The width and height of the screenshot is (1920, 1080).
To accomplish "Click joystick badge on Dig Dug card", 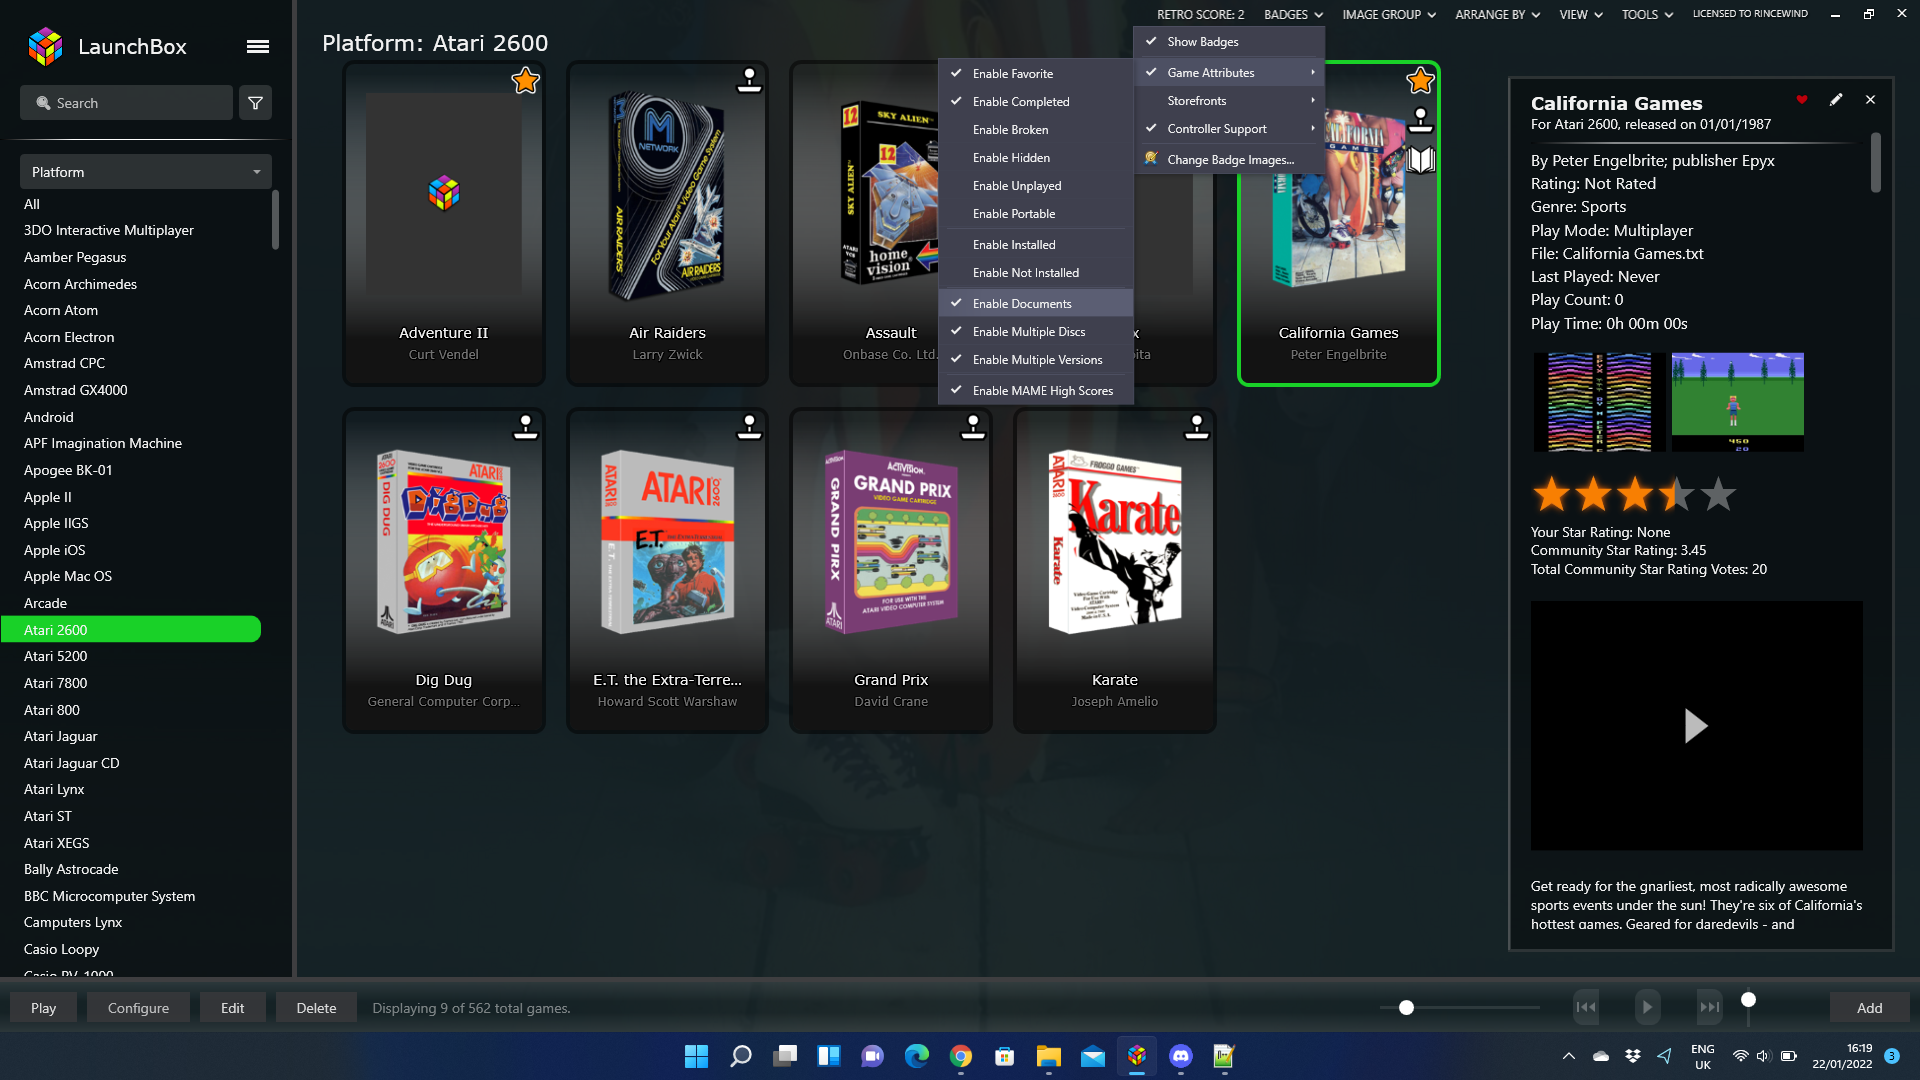I will point(525,427).
